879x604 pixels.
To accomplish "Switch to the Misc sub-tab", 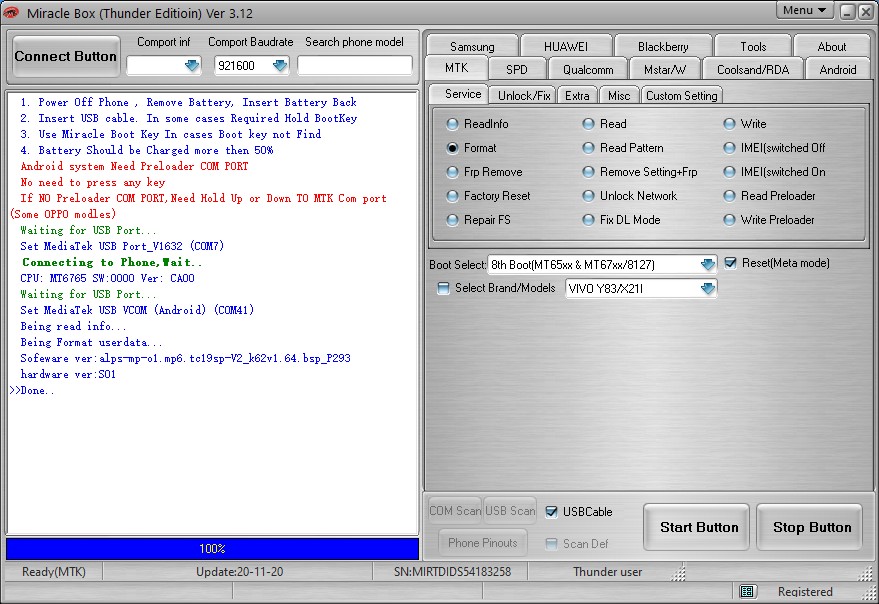I will pos(619,95).
